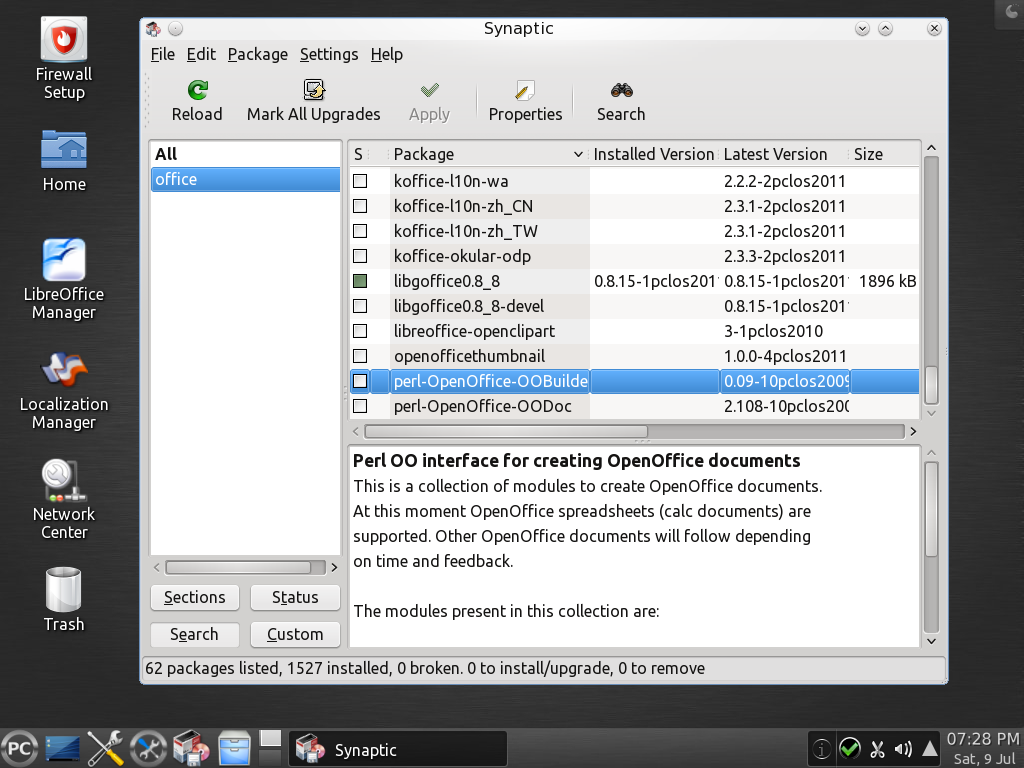Select the 'All' filter entry
This screenshot has height=768, width=1024.
(x=246, y=154)
